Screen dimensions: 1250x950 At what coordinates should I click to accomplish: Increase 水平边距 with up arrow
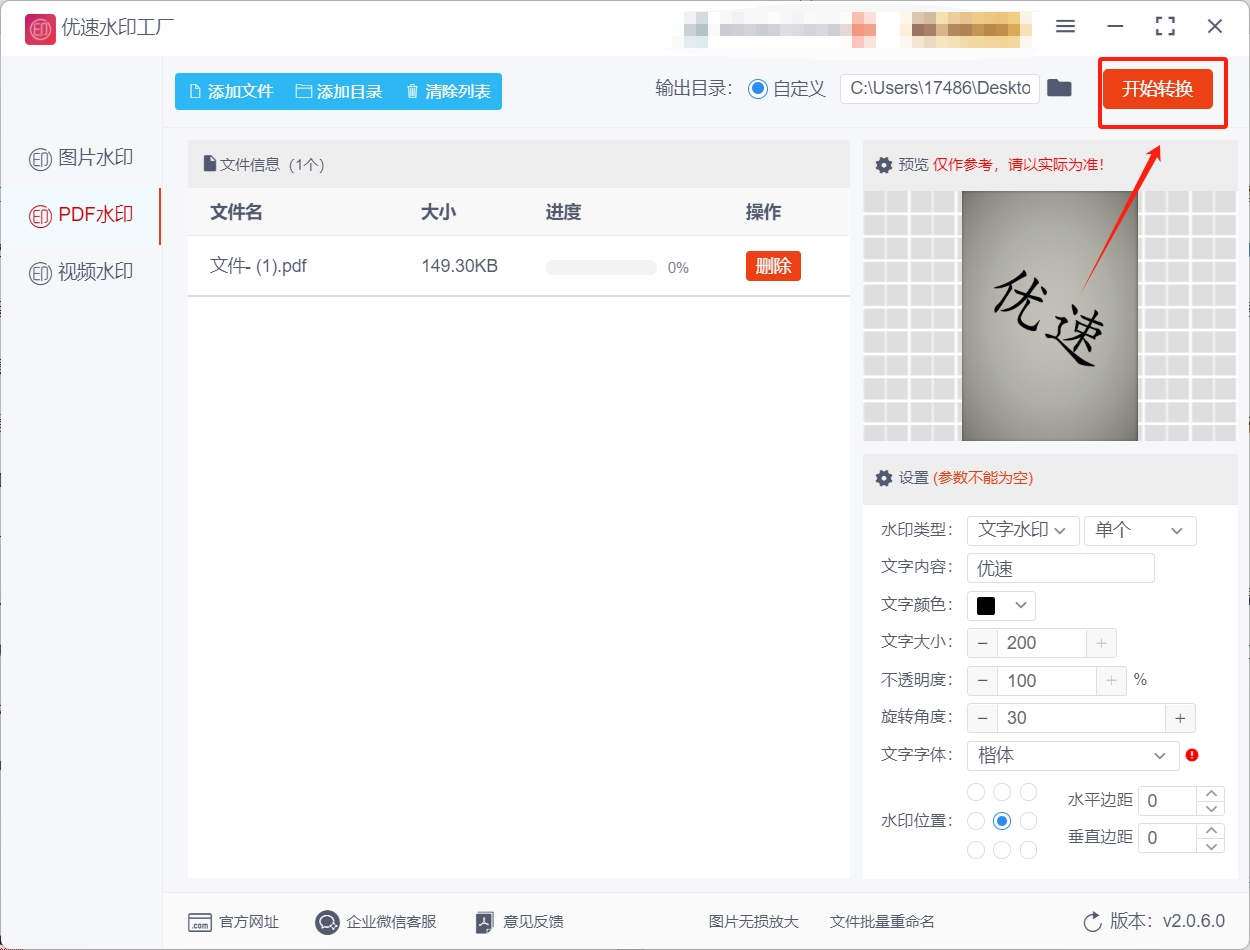coord(1211,793)
